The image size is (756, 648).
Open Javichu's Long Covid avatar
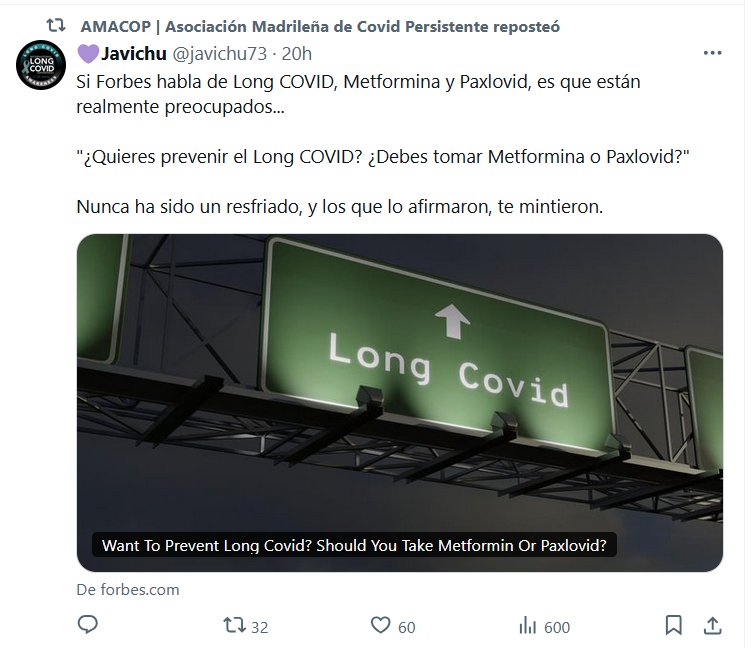[41, 65]
